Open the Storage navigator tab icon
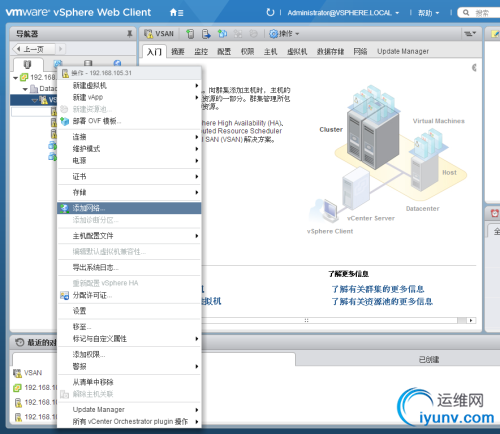Screen dimensions: 500x434 pyautogui.click(x=88, y=63)
